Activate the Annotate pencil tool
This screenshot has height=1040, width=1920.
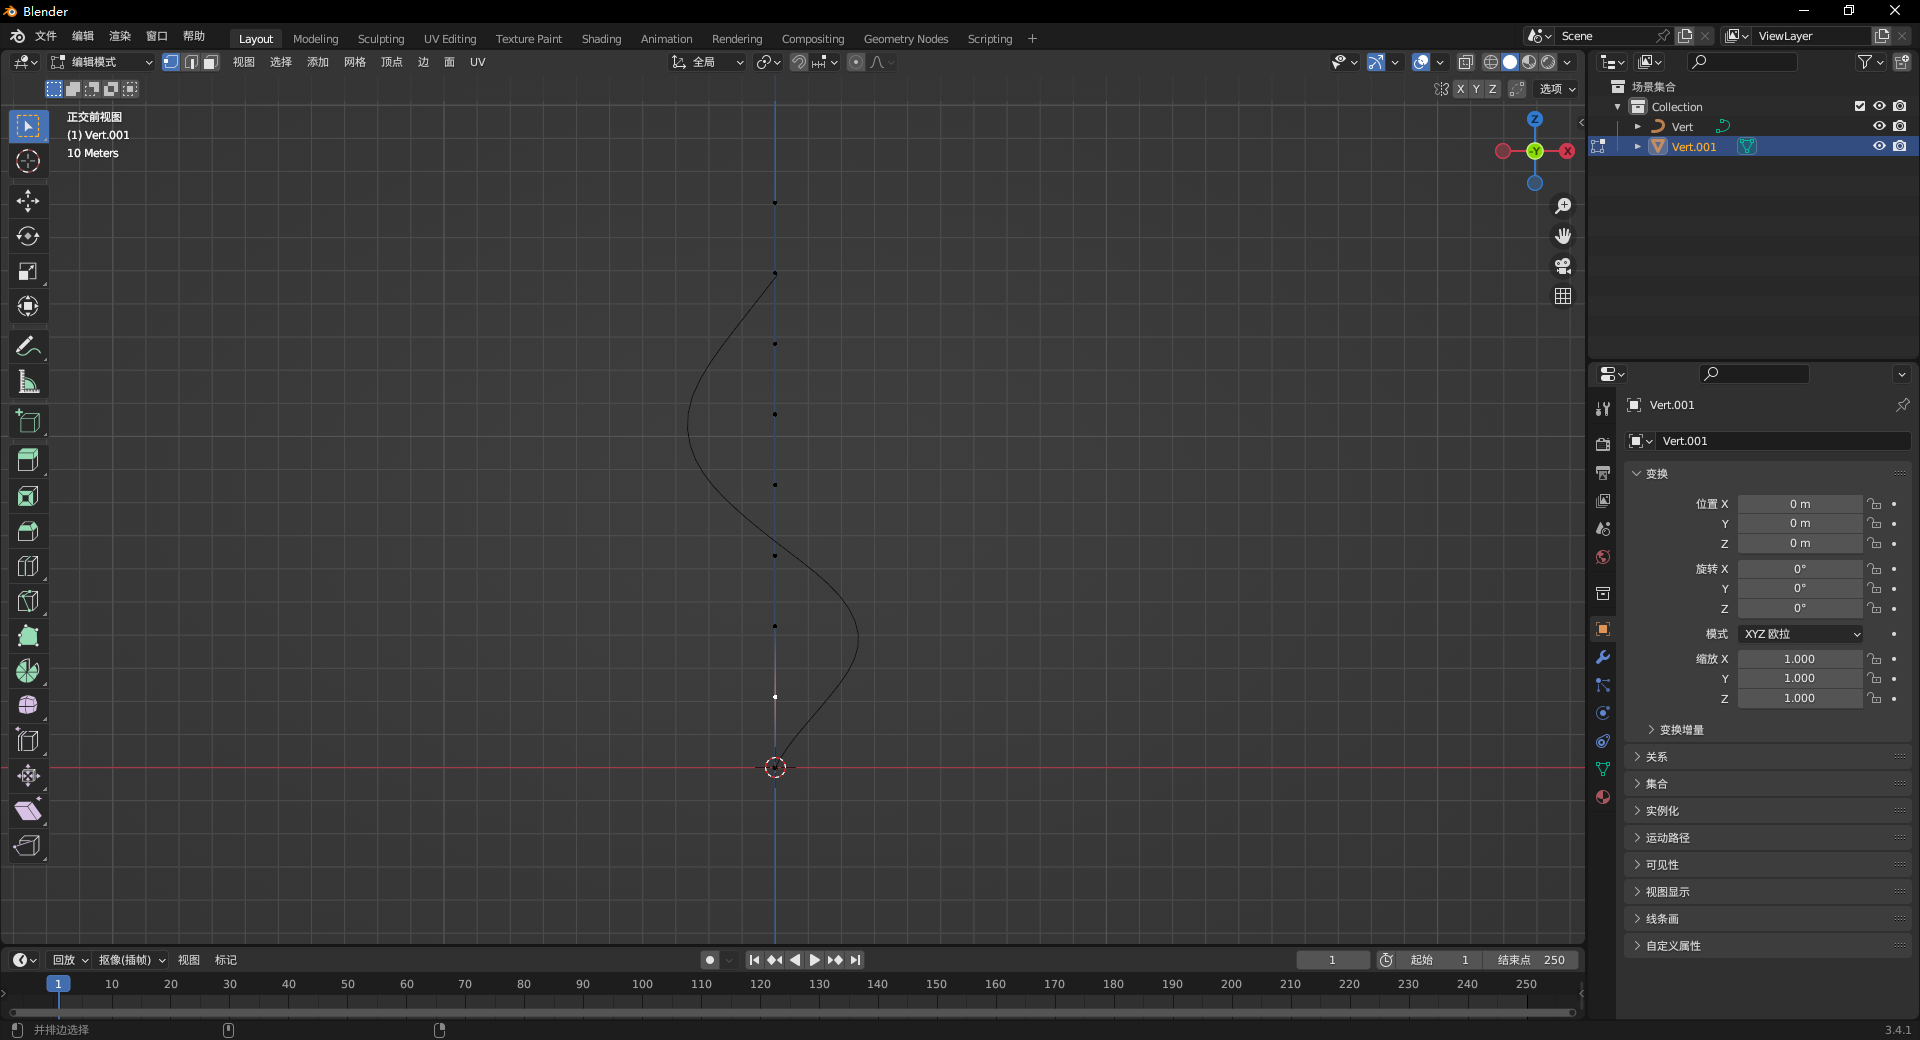[x=28, y=347]
